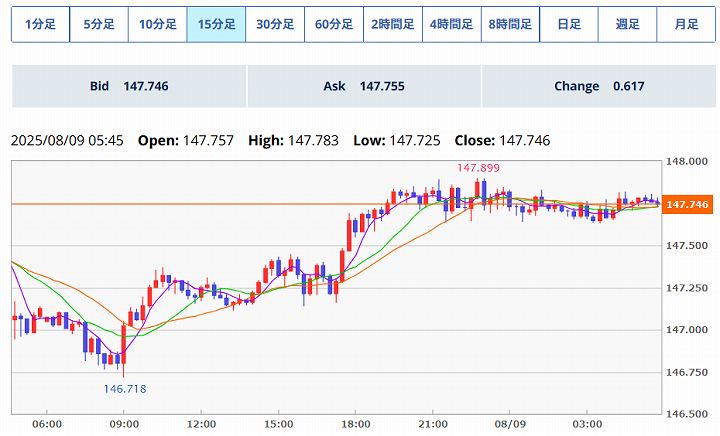Switch to the 1分足 timeframe tab
The width and height of the screenshot is (720, 436).
tap(40, 24)
